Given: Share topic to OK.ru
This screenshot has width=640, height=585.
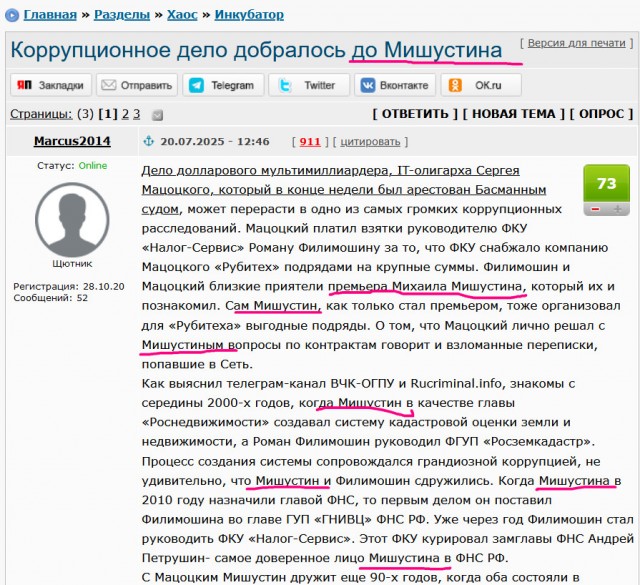Looking at the screenshot, I should 481,85.
